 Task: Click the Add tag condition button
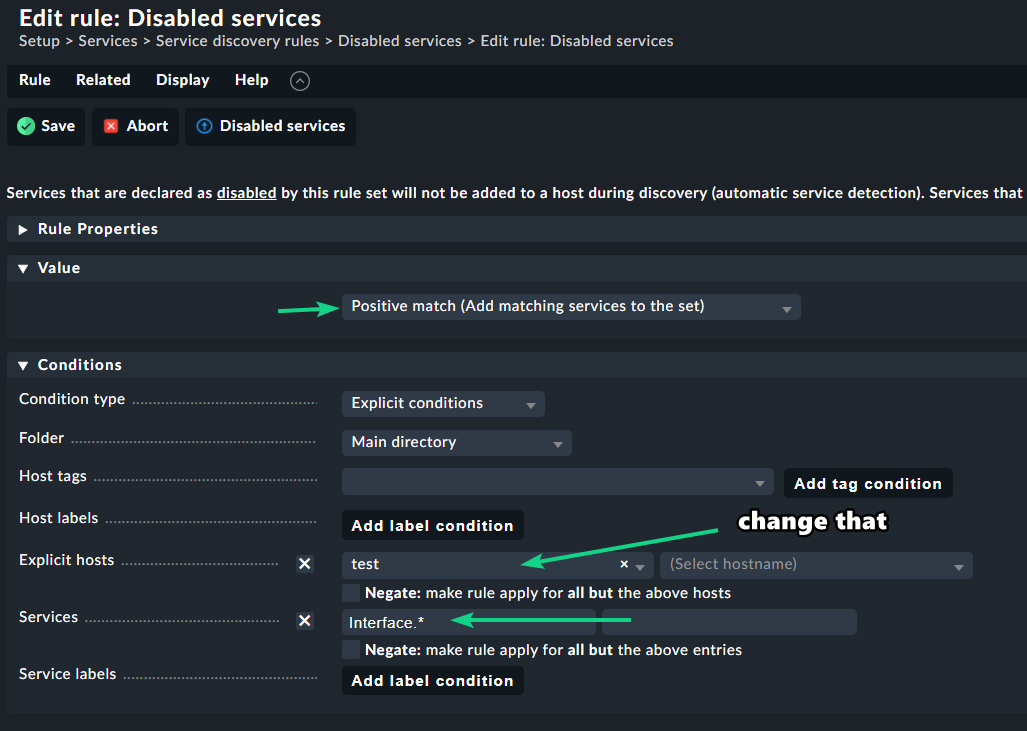point(867,484)
